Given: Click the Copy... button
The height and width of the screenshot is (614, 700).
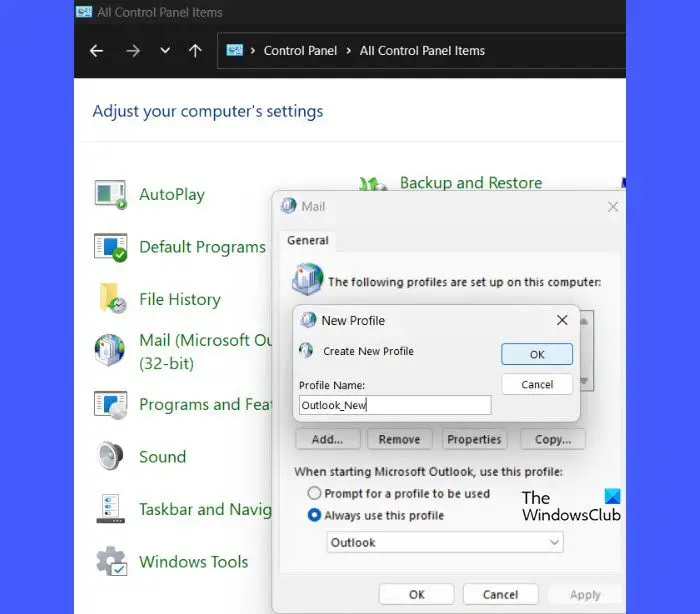Looking at the screenshot, I should tap(553, 439).
